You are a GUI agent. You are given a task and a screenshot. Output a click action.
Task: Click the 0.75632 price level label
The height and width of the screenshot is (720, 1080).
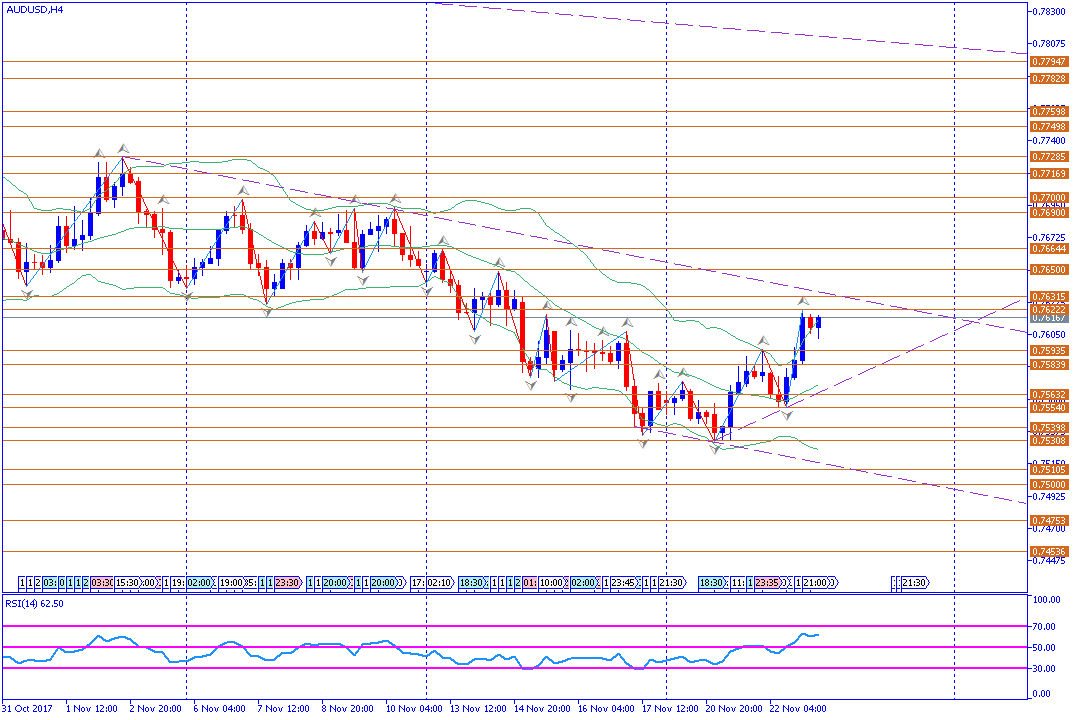[x=1049, y=395]
